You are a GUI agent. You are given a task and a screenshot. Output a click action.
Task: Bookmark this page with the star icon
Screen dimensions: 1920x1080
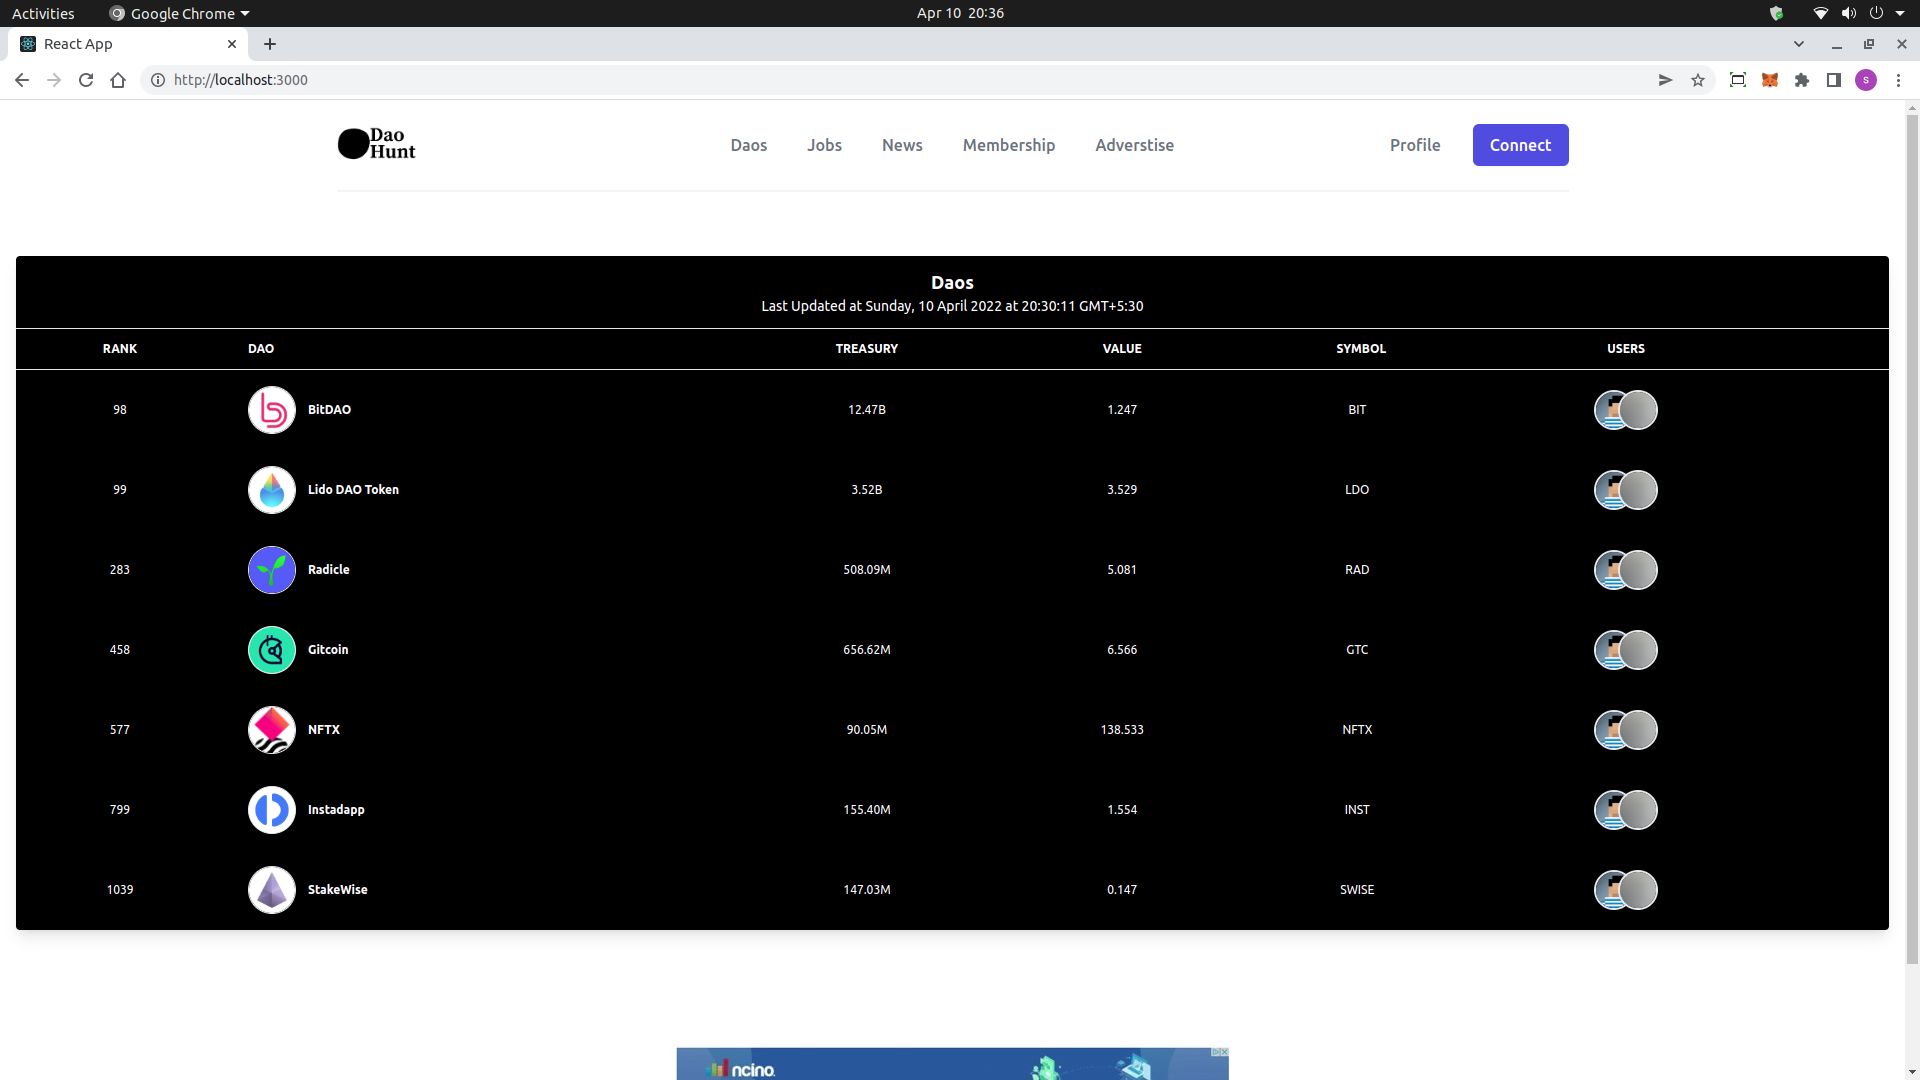click(1697, 80)
